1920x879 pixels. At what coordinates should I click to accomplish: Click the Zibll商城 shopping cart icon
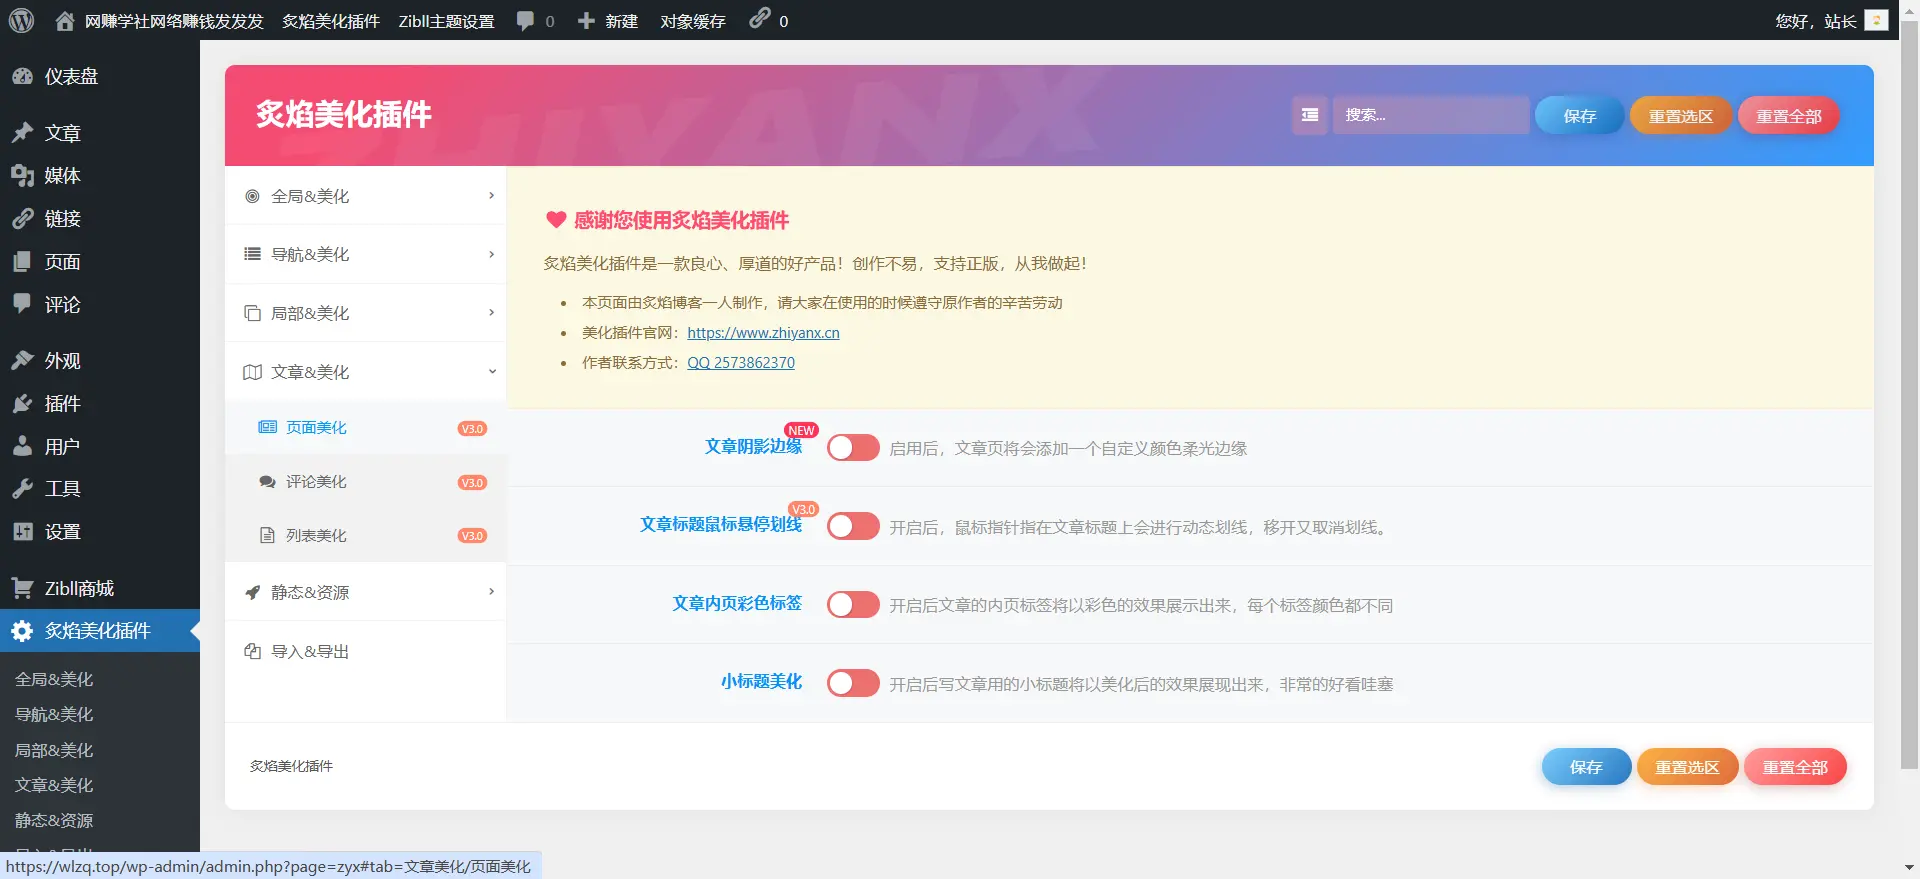23,588
